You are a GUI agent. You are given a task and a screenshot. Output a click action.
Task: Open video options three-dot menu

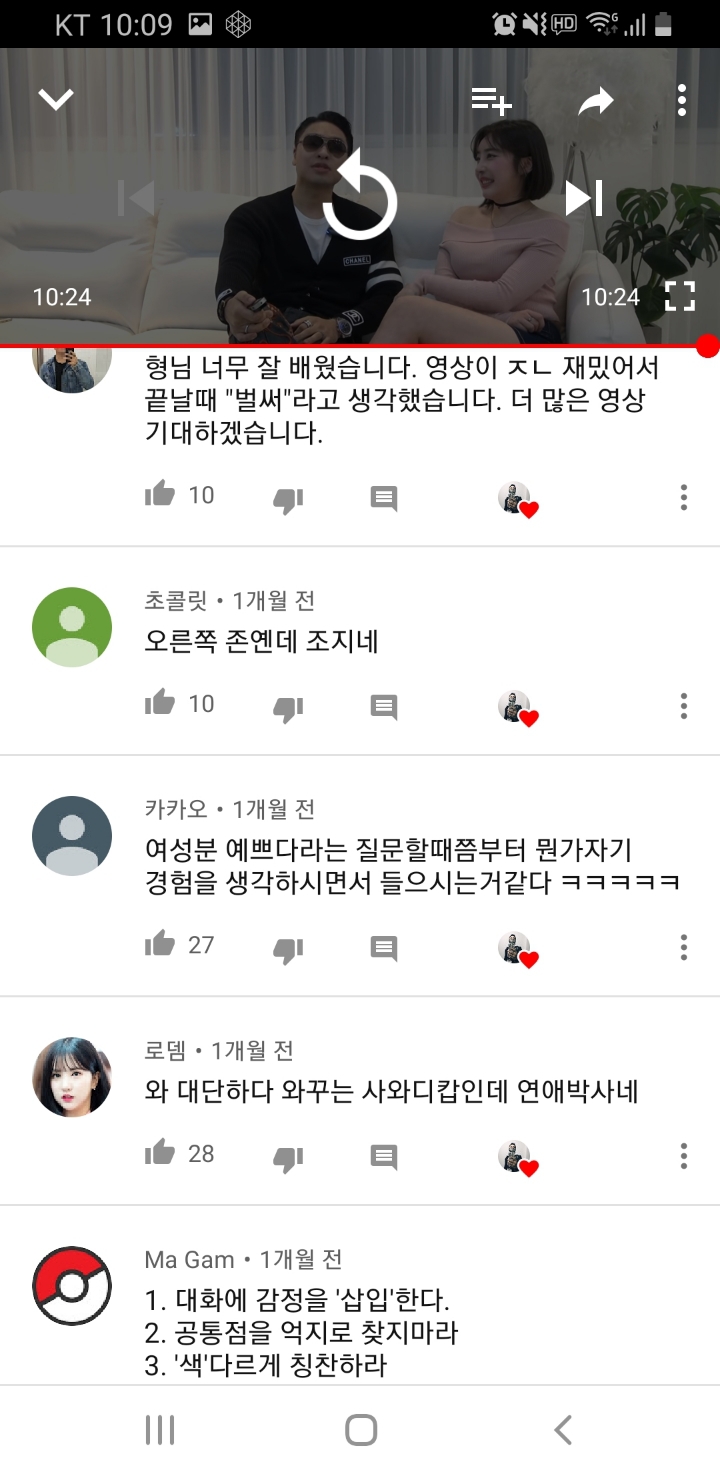click(x=682, y=100)
